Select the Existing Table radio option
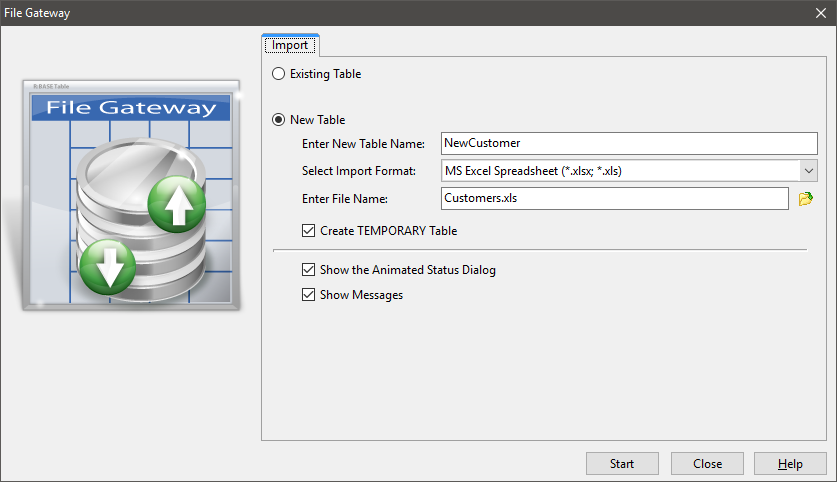Screen dimensions: 837x482 [x=279, y=74]
